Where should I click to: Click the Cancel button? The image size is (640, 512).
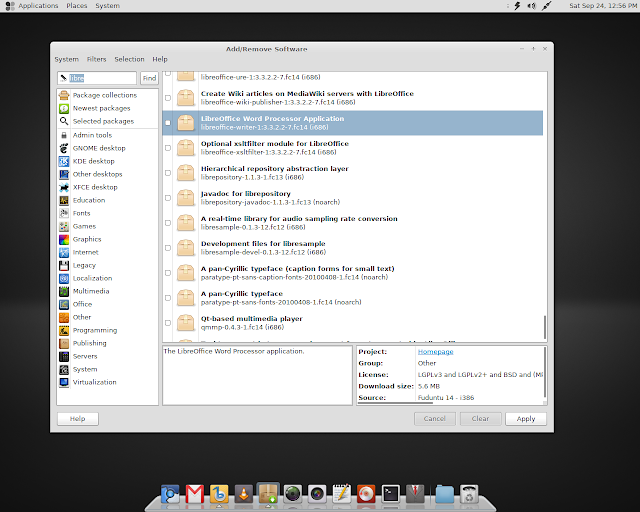tap(435, 419)
